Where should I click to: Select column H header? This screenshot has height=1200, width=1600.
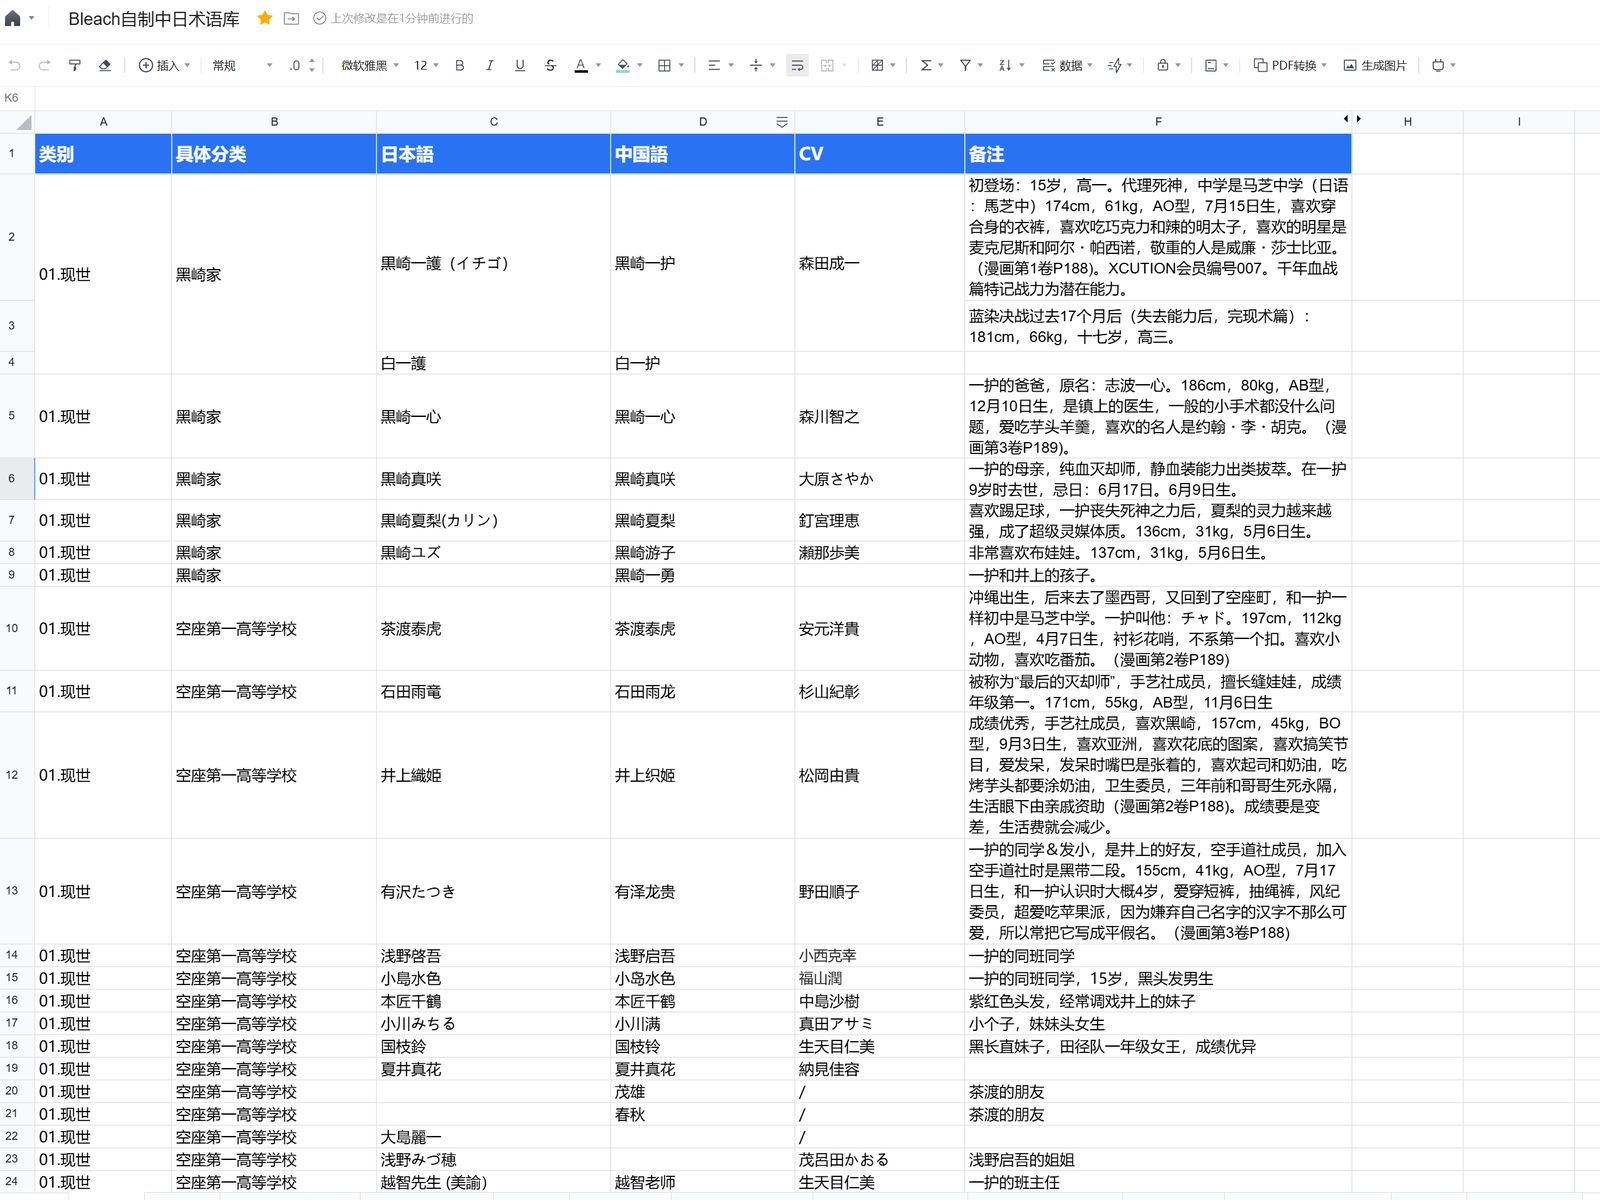click(x=1407, y=122)
